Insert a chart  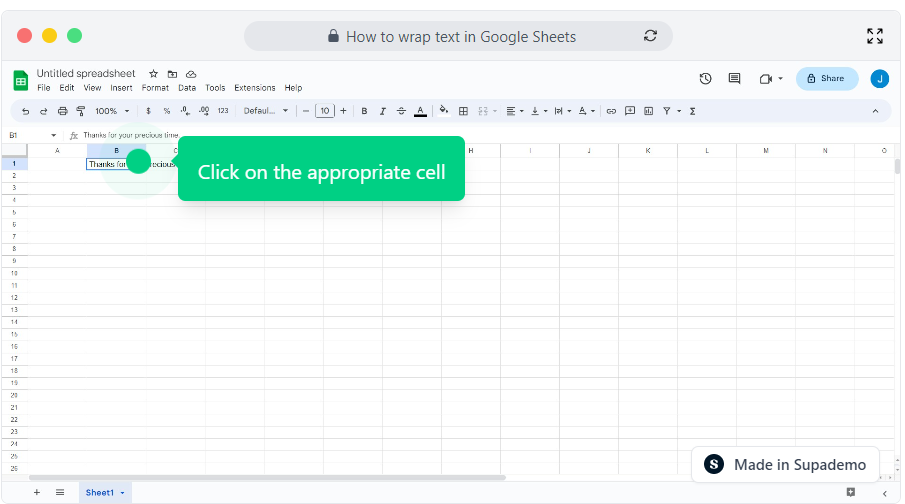pos(649,111)
